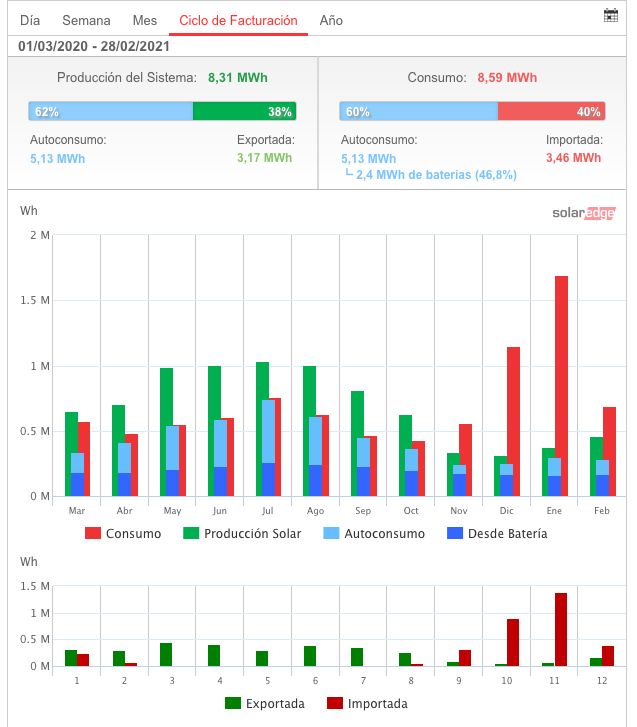Click the Exportada bar for month 3
Viewport: 637px width, 727px height.
(x=166, y=654)
